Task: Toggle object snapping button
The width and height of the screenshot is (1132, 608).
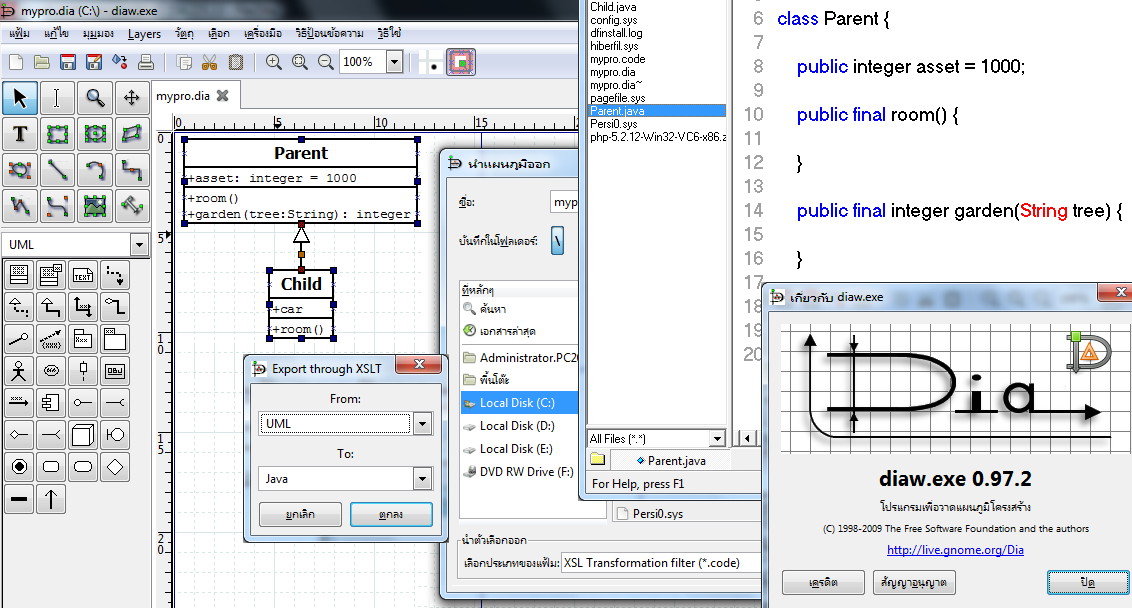Action: pyautogui.click(x=461, y=62)
